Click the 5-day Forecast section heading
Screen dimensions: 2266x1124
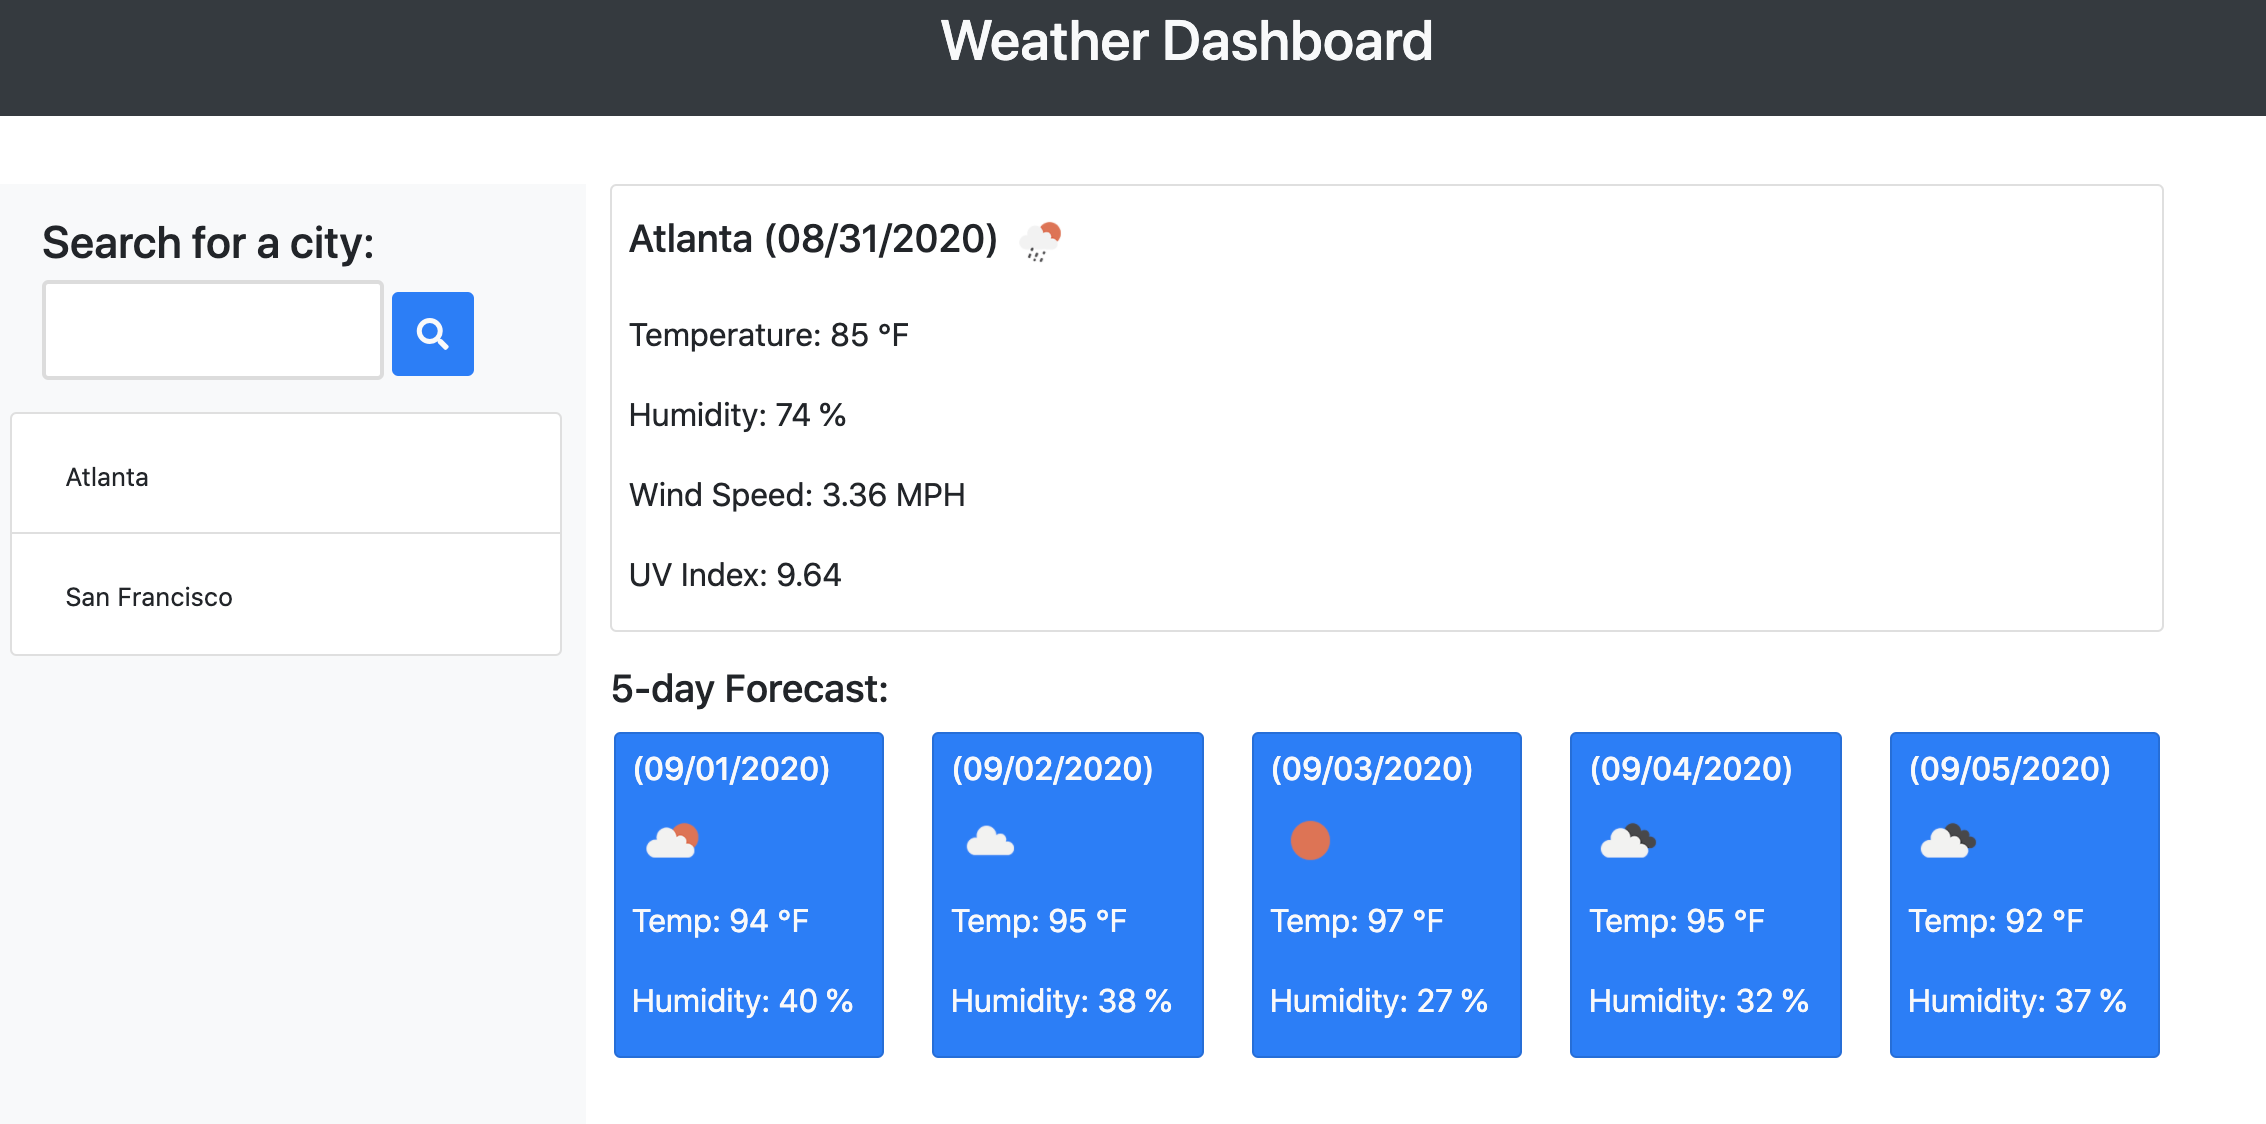click(749, 688)
